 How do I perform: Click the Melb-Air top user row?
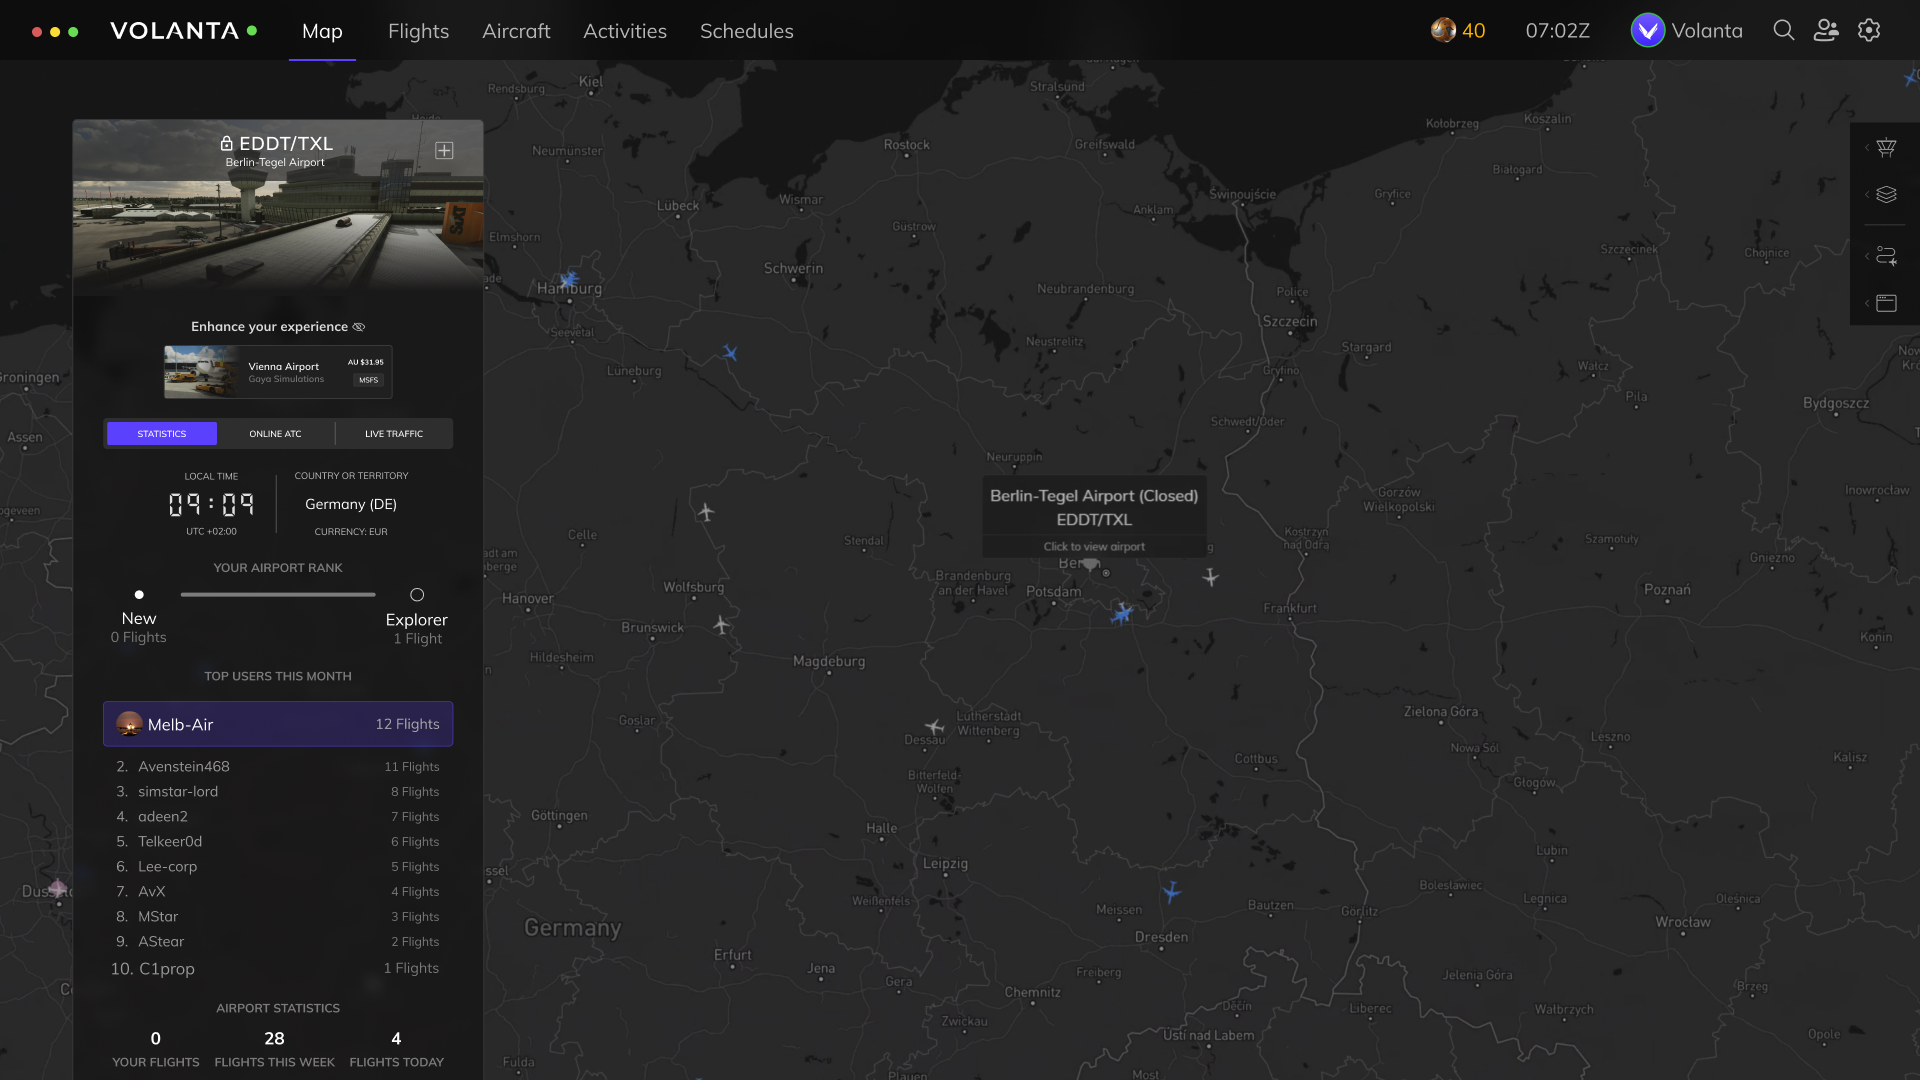[x=278, y=724]
